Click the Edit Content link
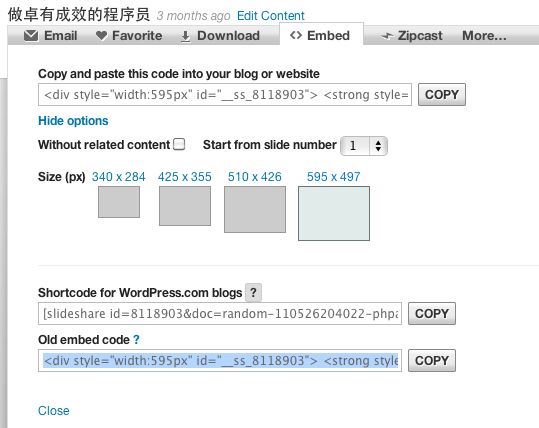 click(x=271, y=15)
